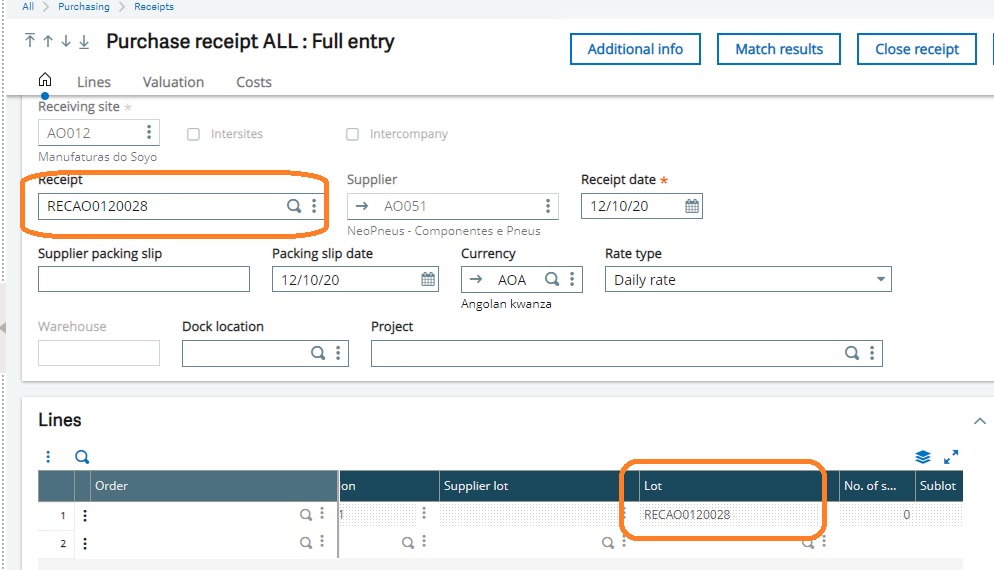Screen dimensions: 994x570
Task: Click the Match results button
Action: point(779,49)
